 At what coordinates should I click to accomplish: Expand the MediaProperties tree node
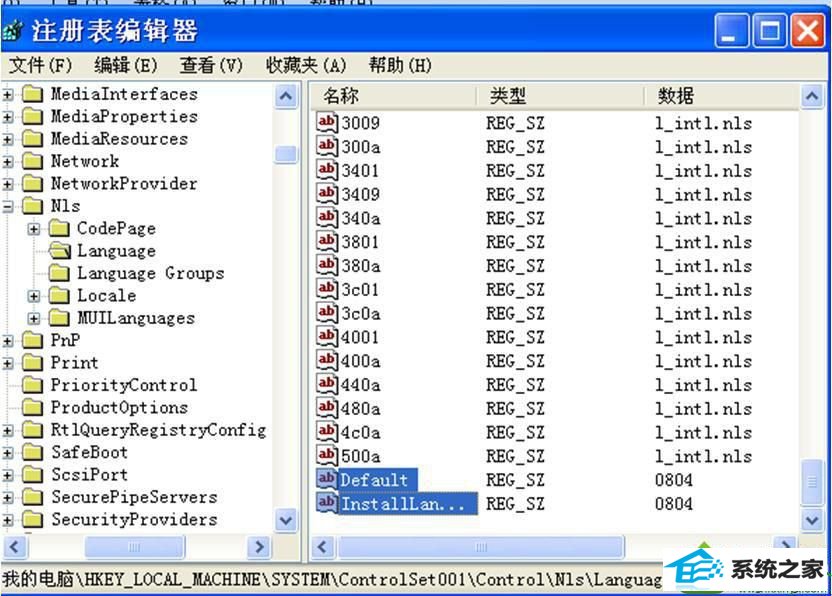point(7,117)
